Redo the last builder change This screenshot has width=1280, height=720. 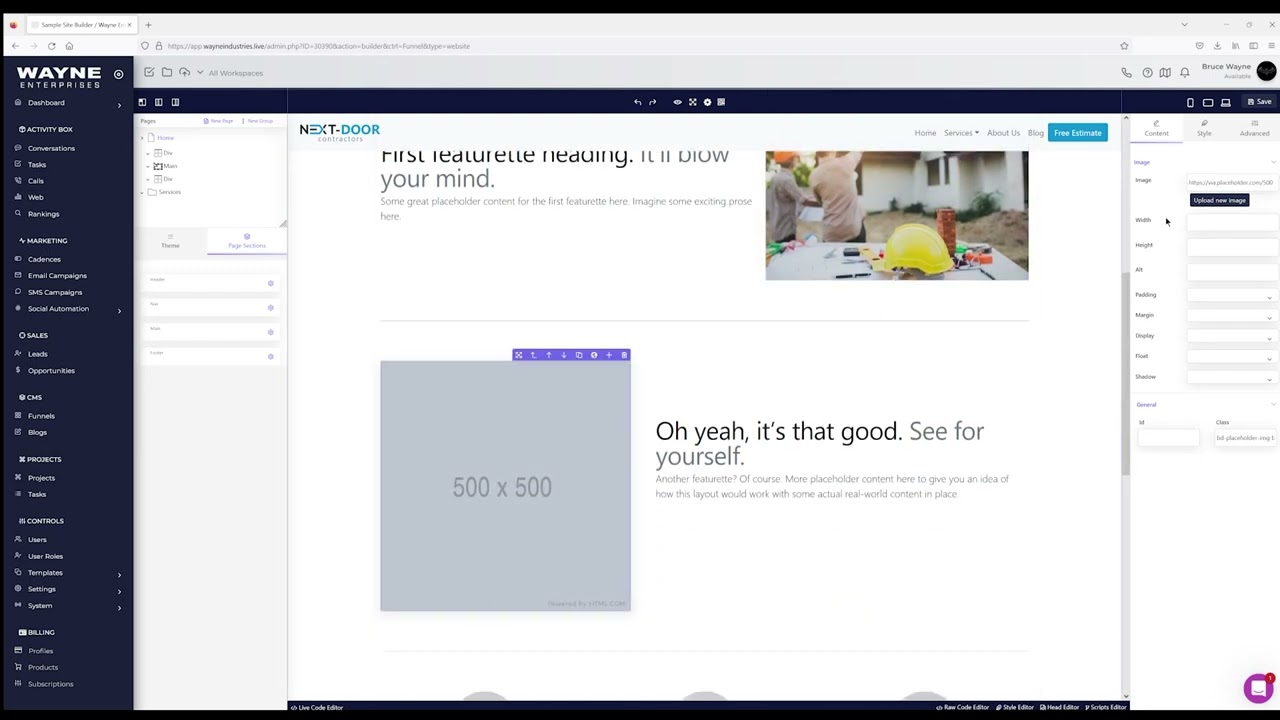coord(652,102)
